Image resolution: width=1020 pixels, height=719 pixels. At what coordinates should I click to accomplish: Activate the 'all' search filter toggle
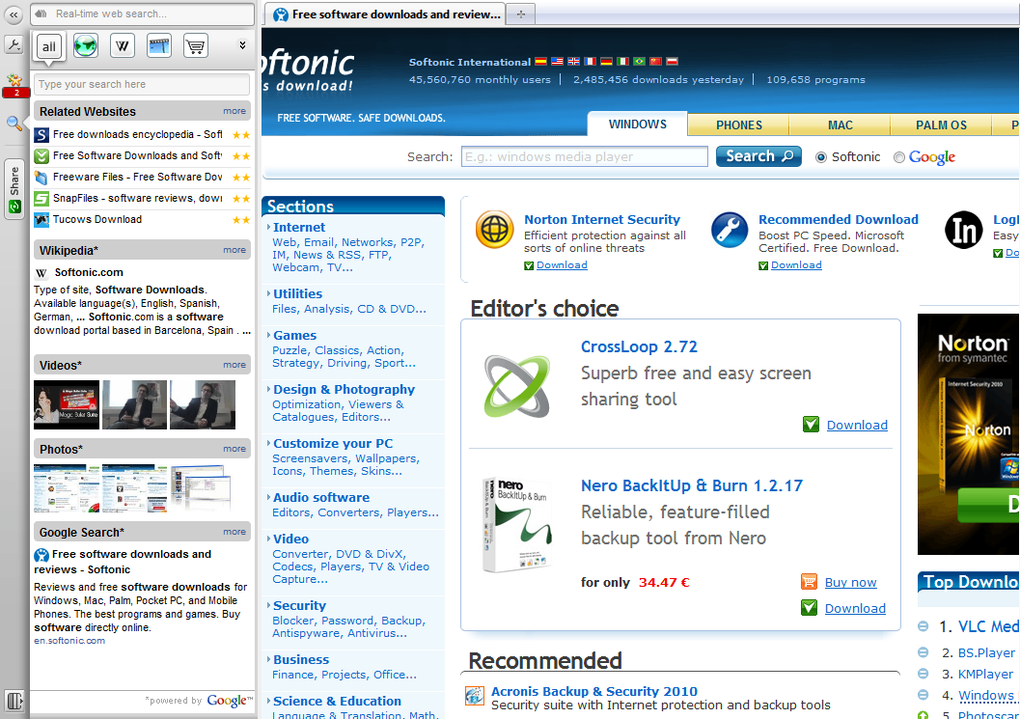(x=49, y=47)
